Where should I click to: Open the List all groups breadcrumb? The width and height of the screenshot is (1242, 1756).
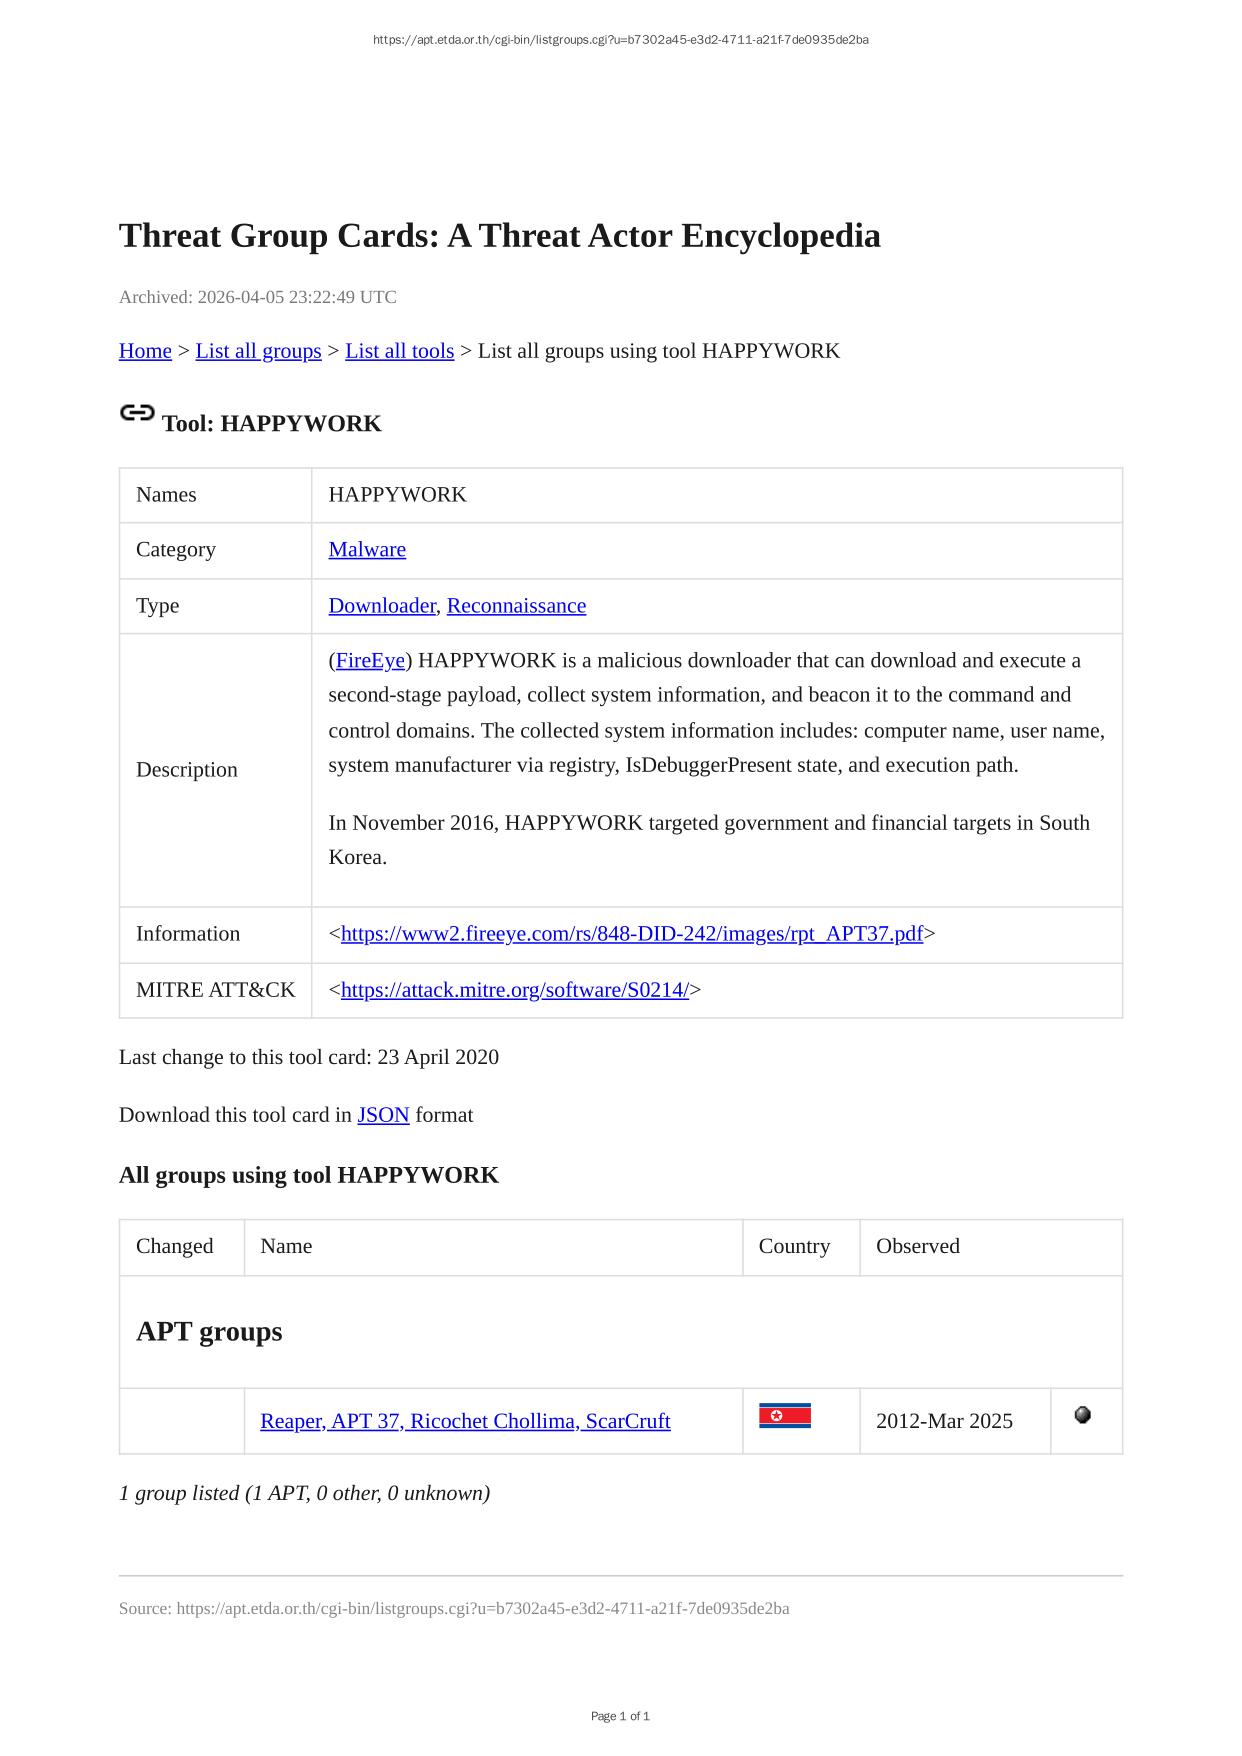[258, 351]
